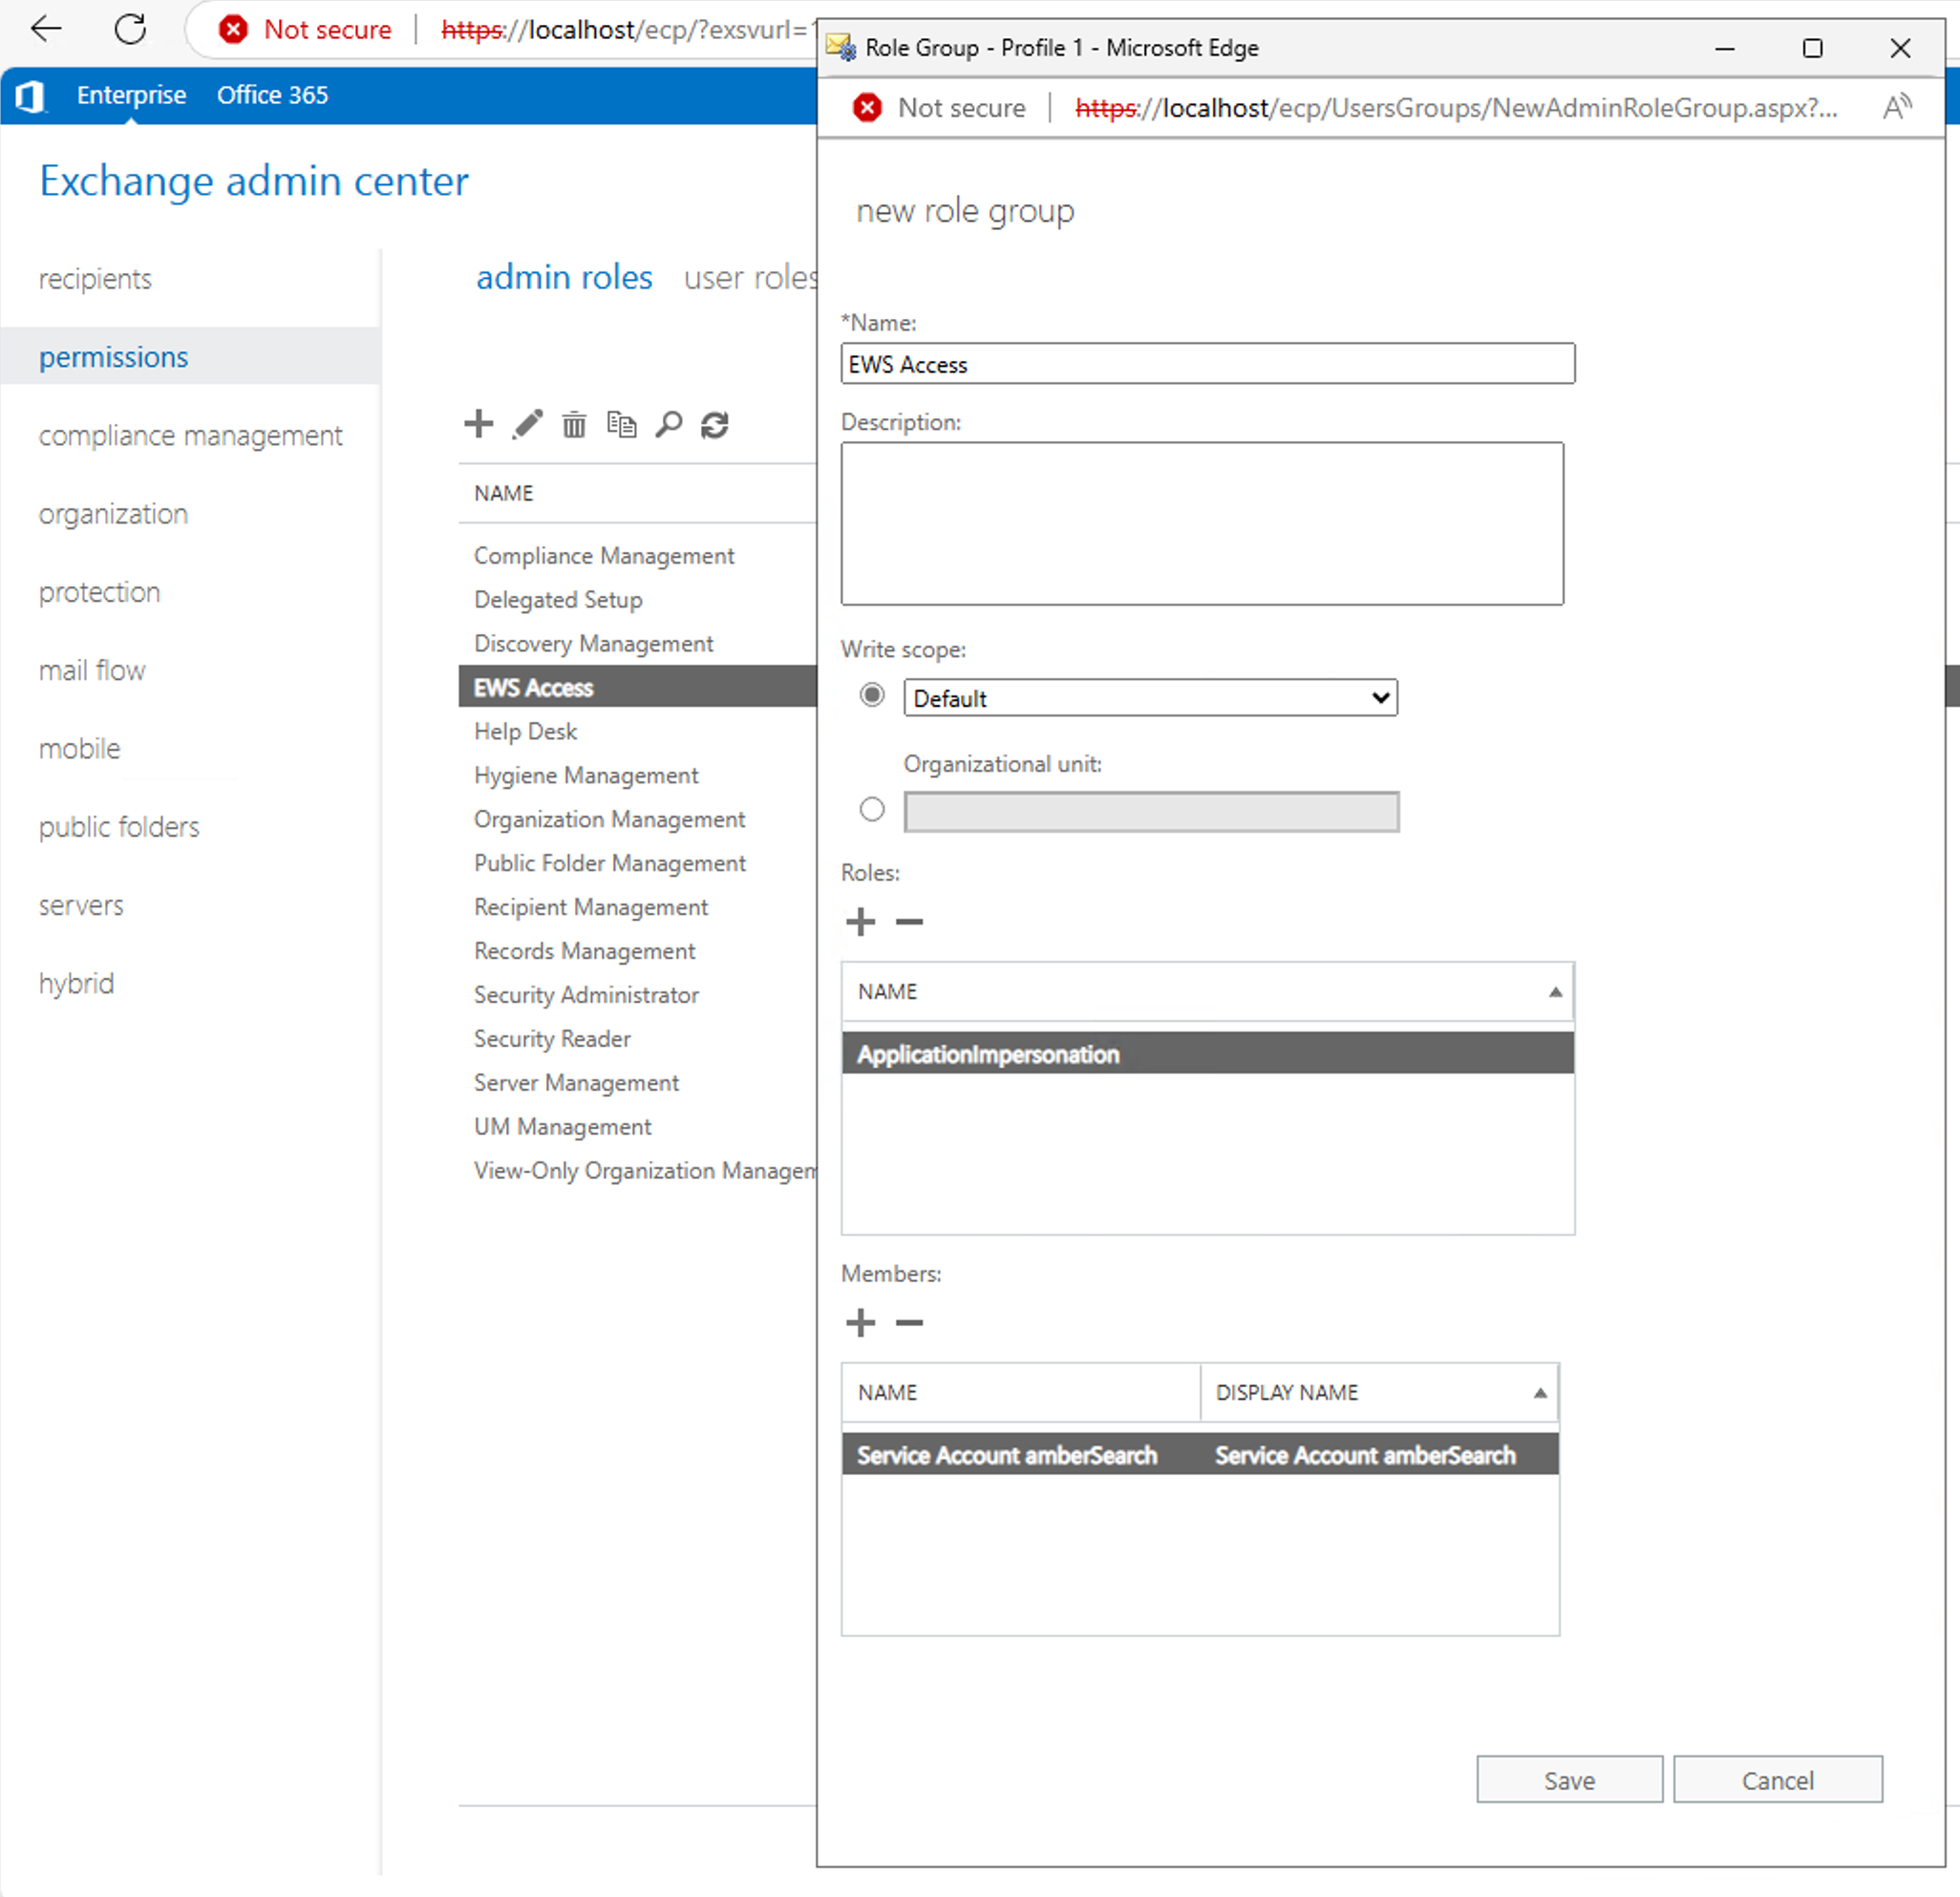Screen dimensions: 1960x1897
Task: Select Delegated Setup in role list
Action: point(558,599)
